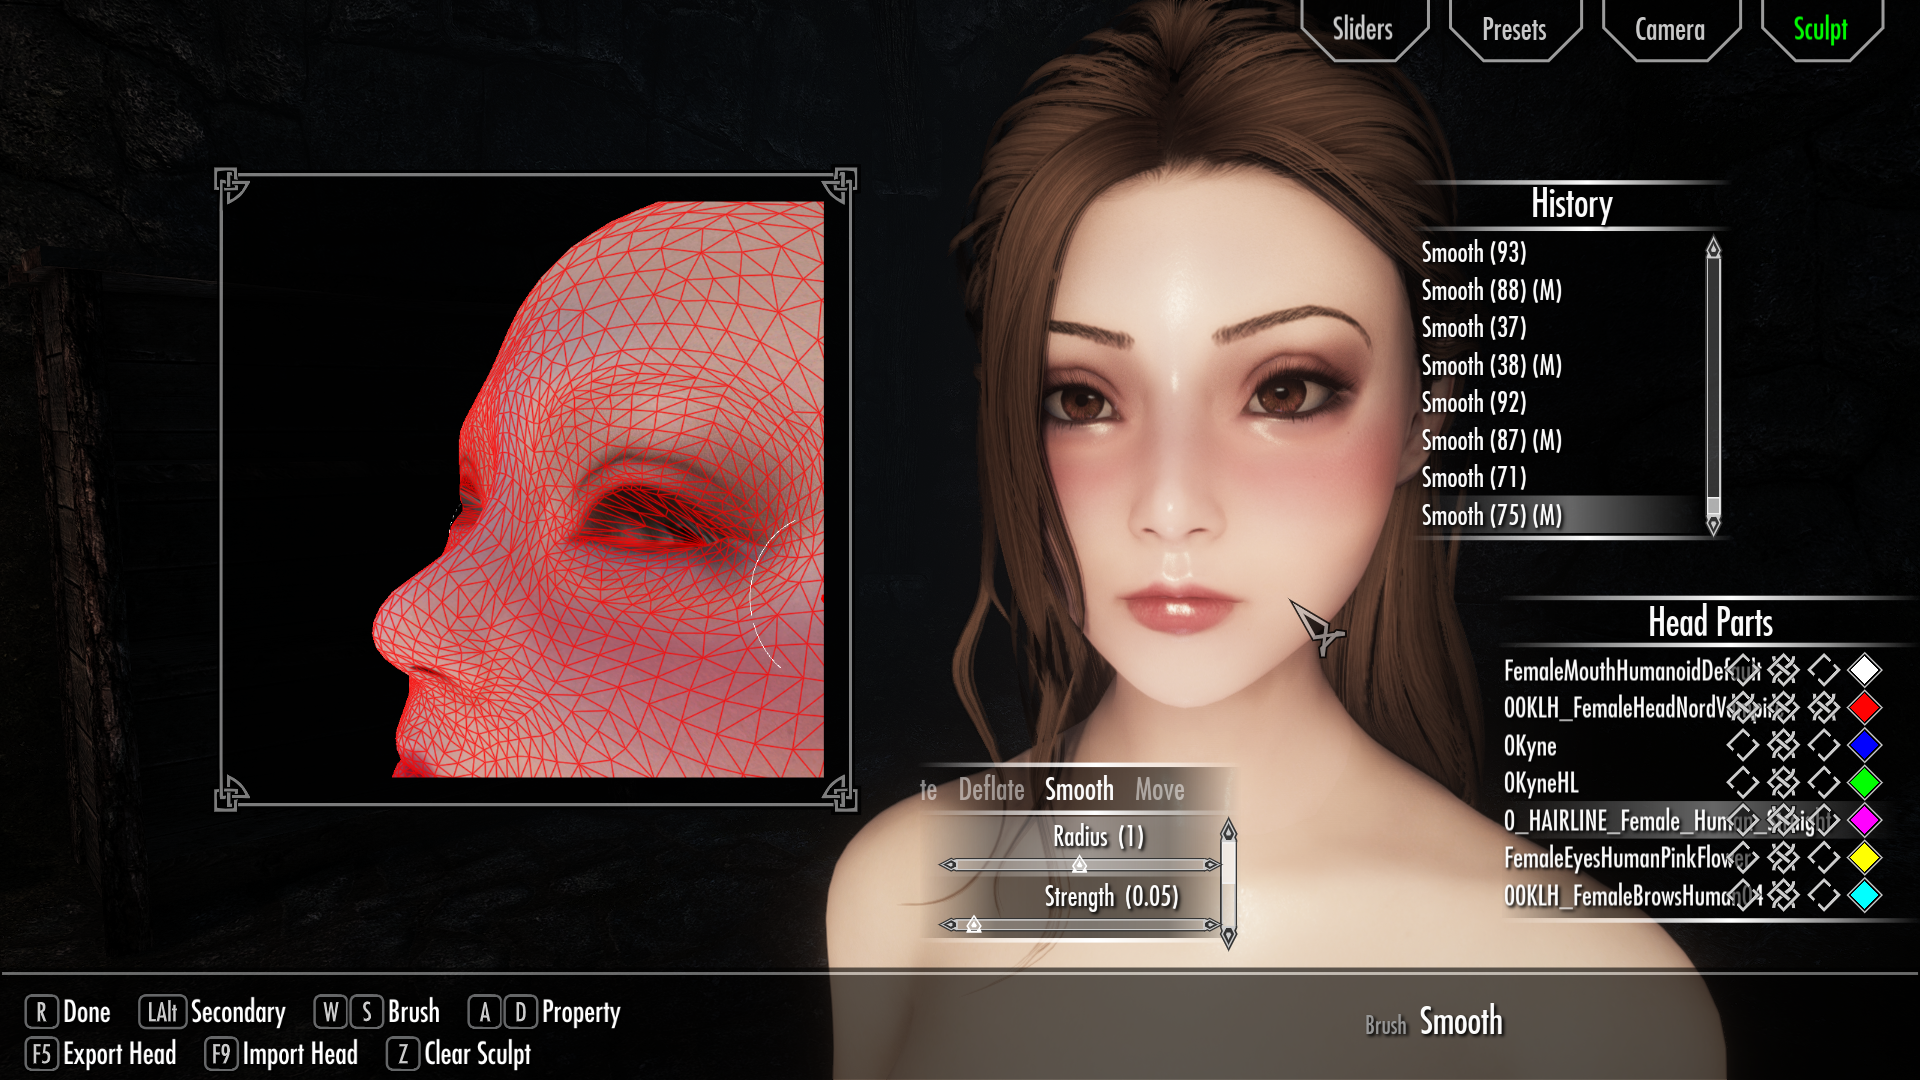The height and width of the screenshot is (1080, 1920).
Task: Click Clear Sculpt label
Action: pyautogui.click(x=478, y=1054)
